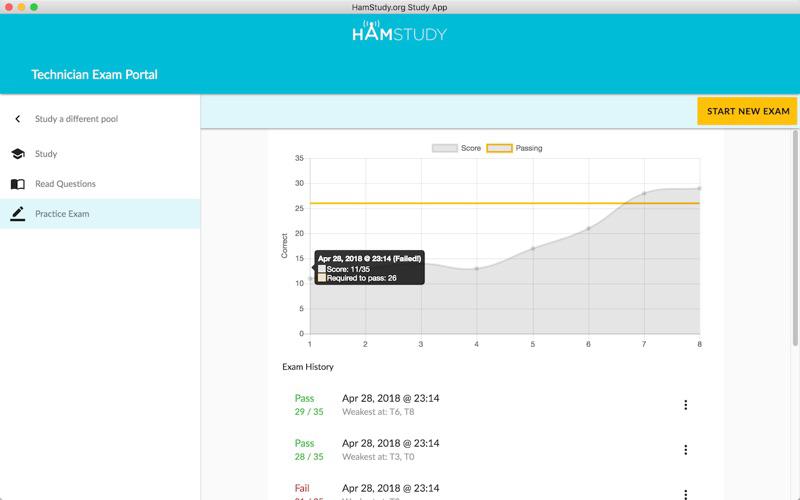Open Study a different pool
Image resolution: width=800 pixels, height=500 pixels.
(x=76, y=119)
